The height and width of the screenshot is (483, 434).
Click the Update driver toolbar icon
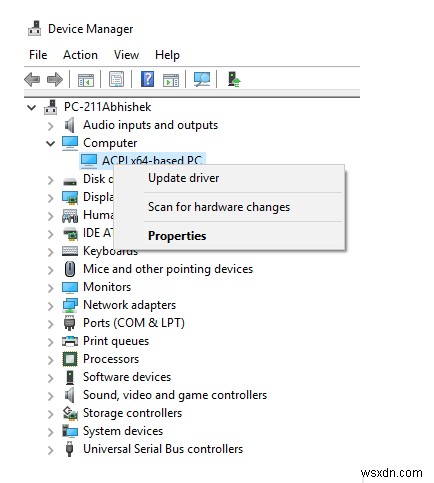tap(234, 79)
